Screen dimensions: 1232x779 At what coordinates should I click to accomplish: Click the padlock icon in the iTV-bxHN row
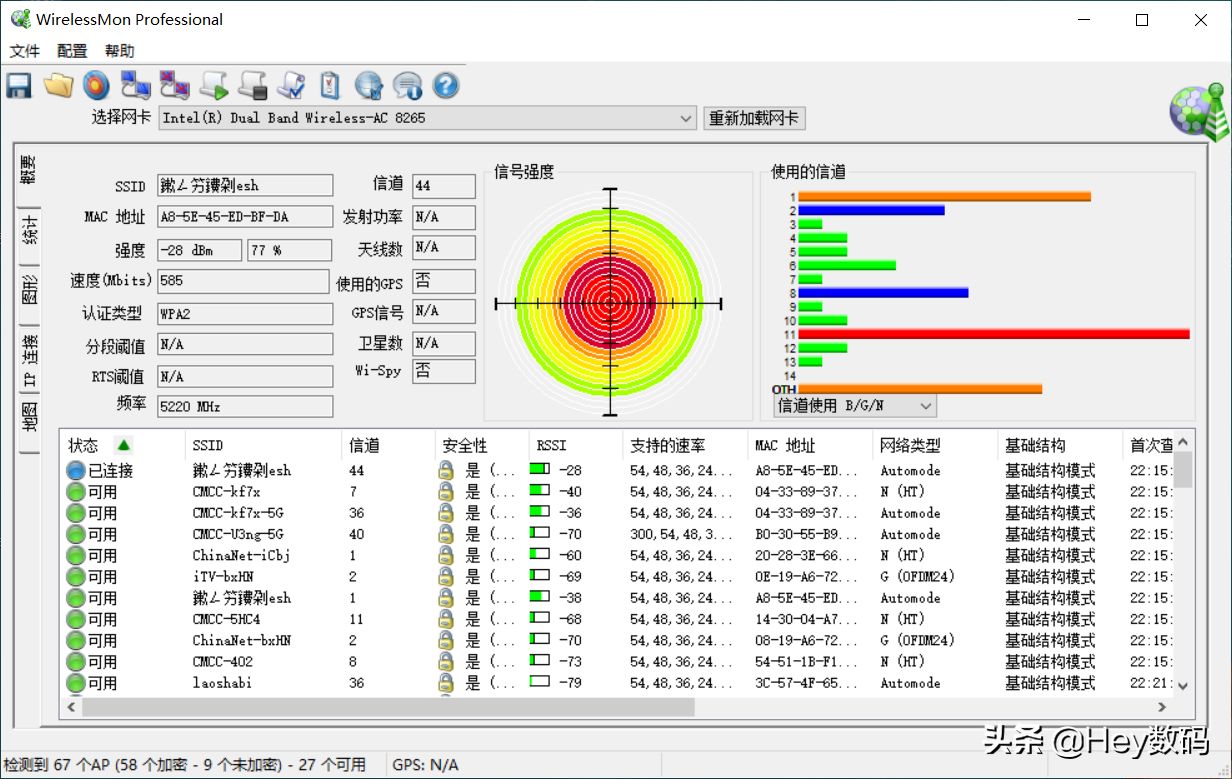point(446,576)
